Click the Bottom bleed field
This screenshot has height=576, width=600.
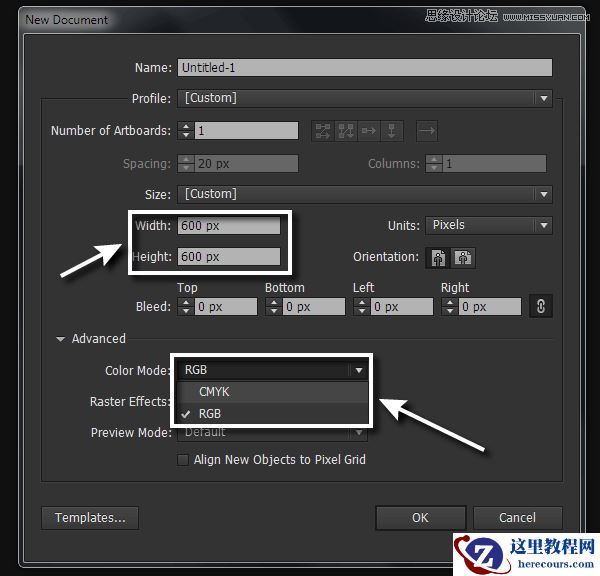(x=314, y=307)
